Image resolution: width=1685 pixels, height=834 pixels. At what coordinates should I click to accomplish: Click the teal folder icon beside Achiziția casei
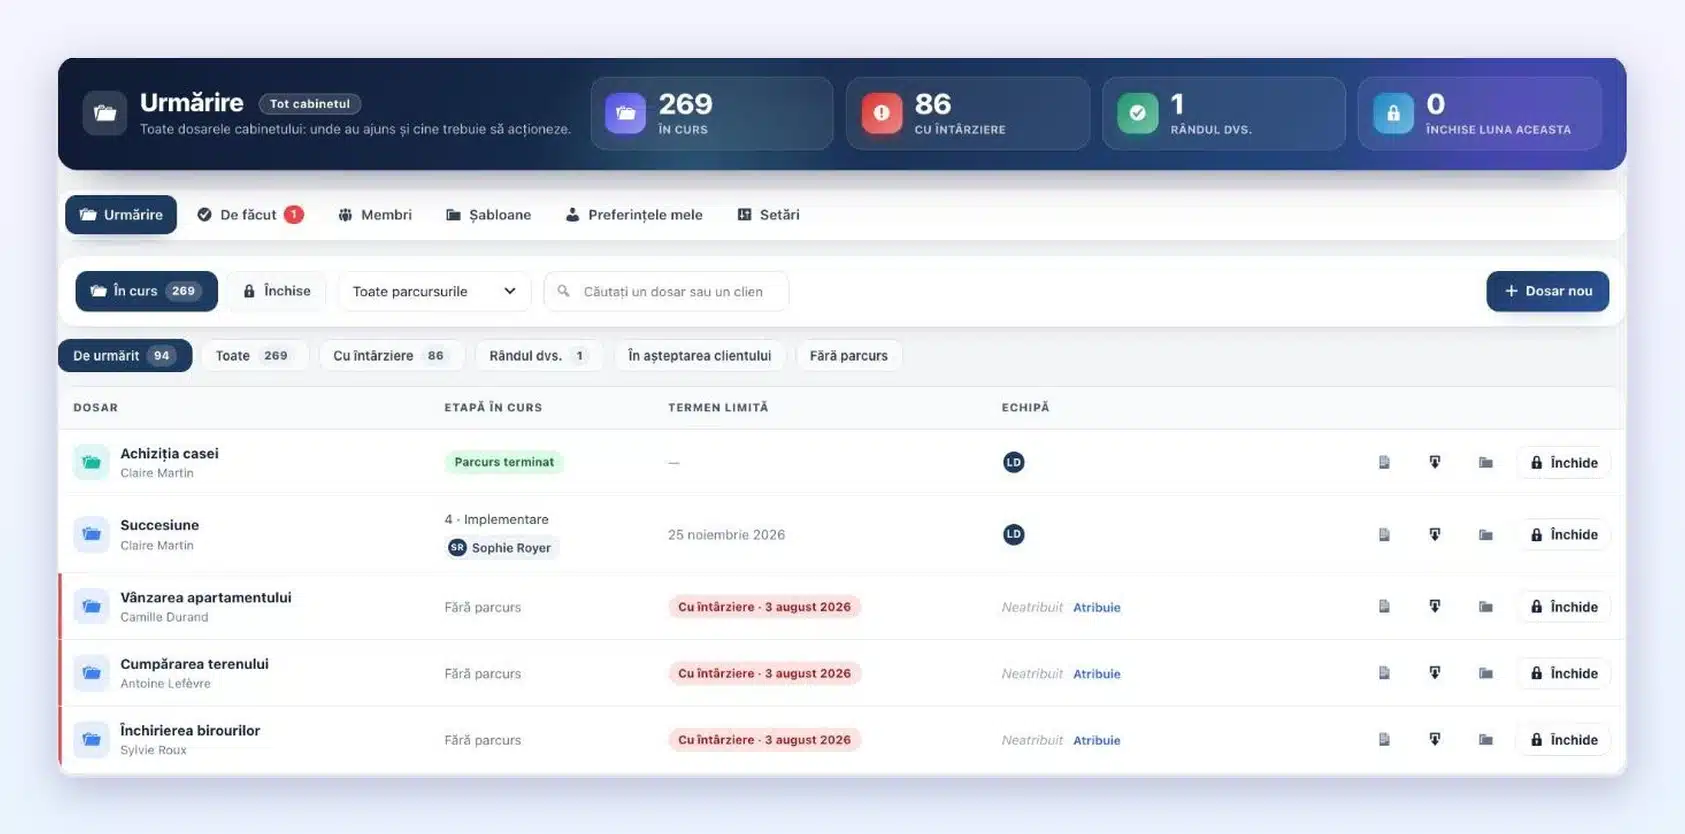91,462
